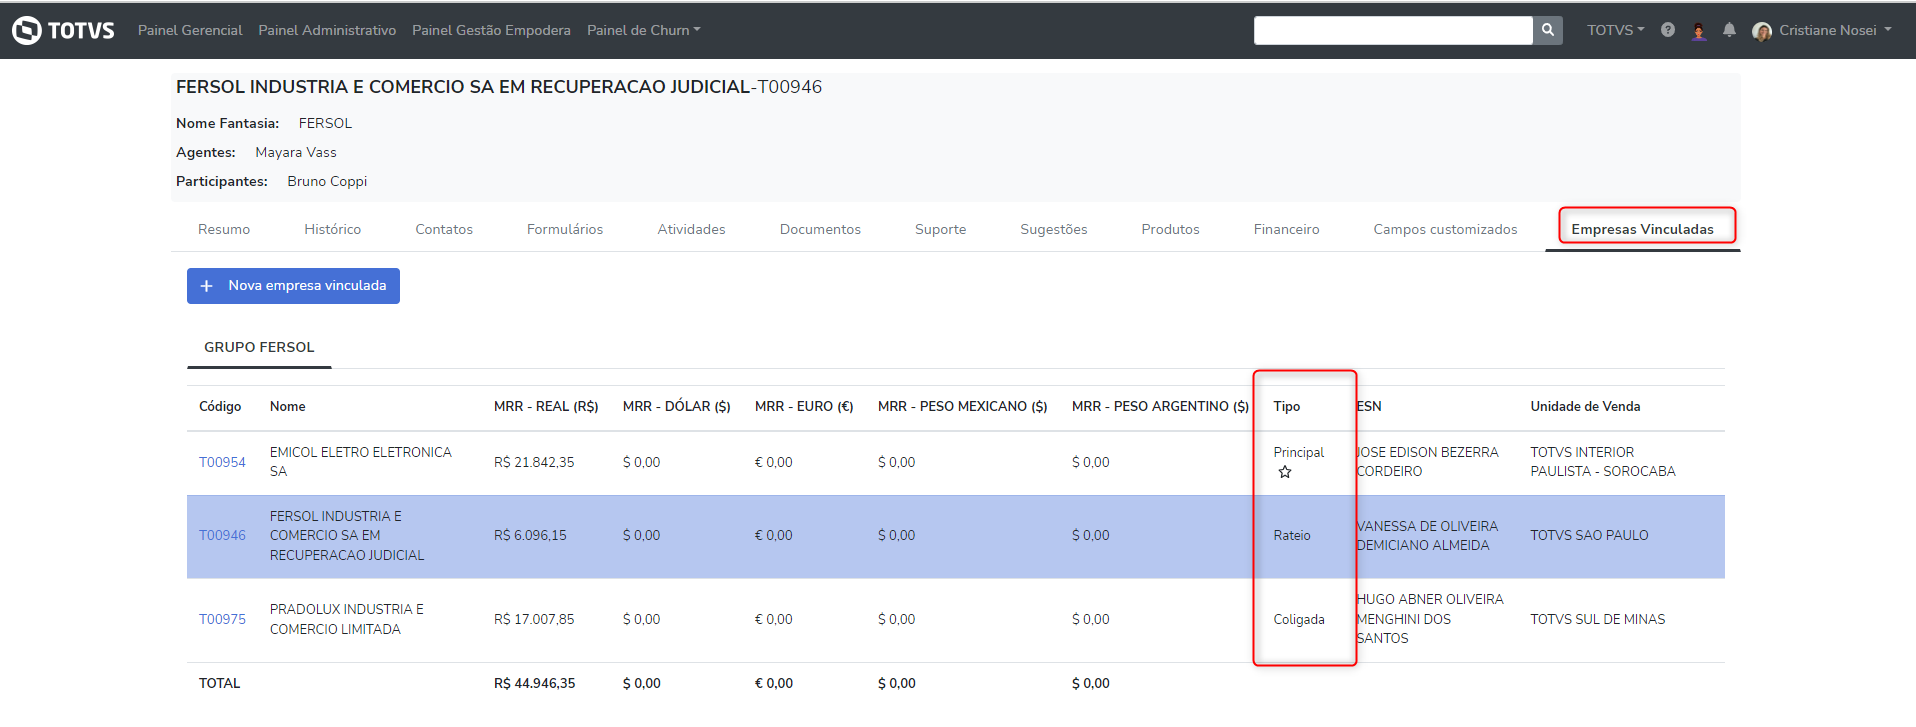Click the total R$ 44.946,35 value

click(535, 683)
